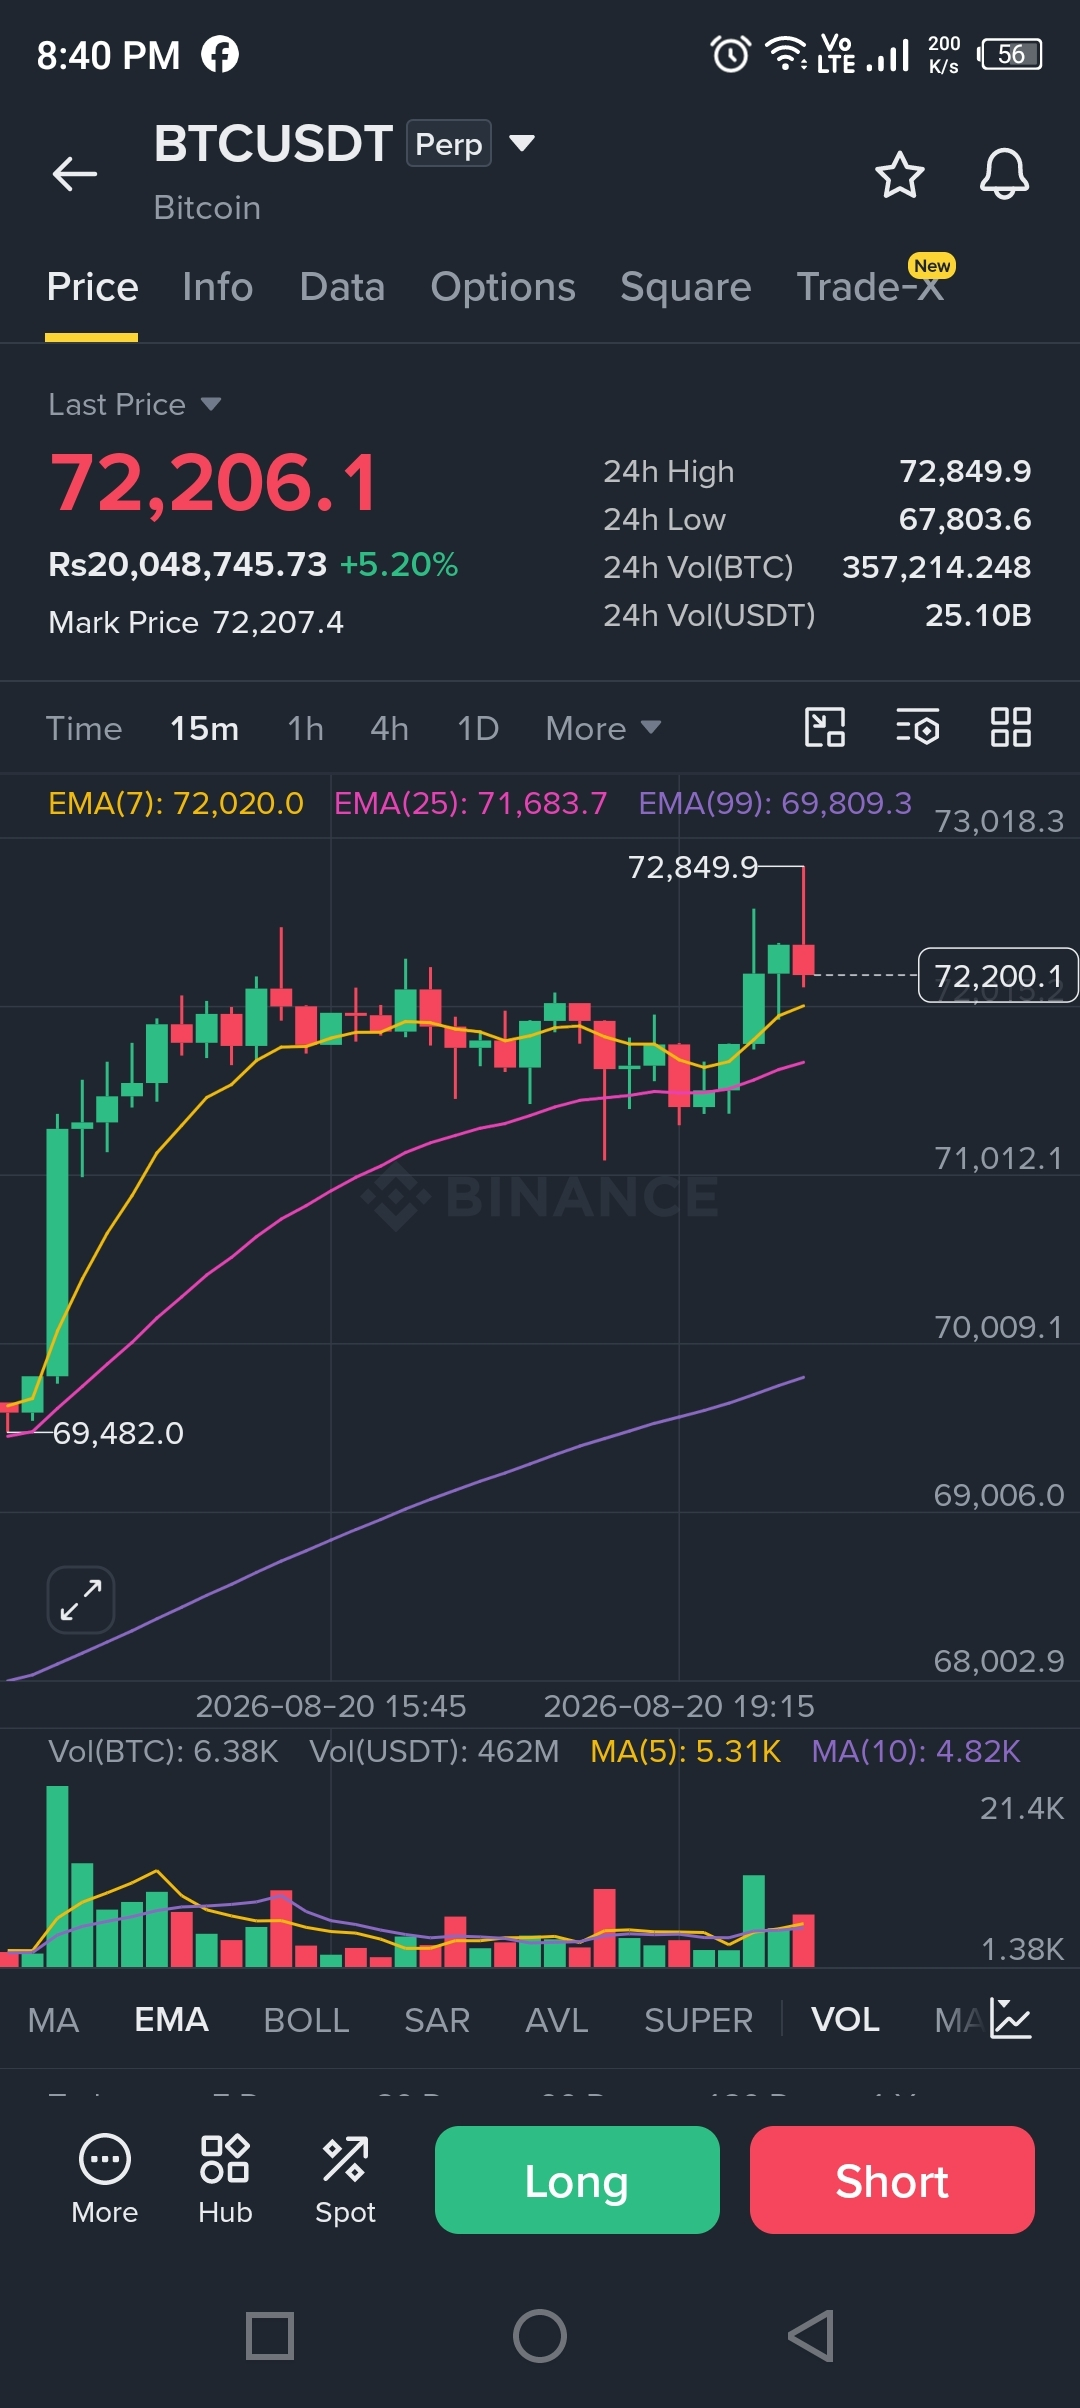This screenshot has width=1080, height=2408.
Task: Tap Facebook notification icon in status bar
Action: [x=220, y=54]
